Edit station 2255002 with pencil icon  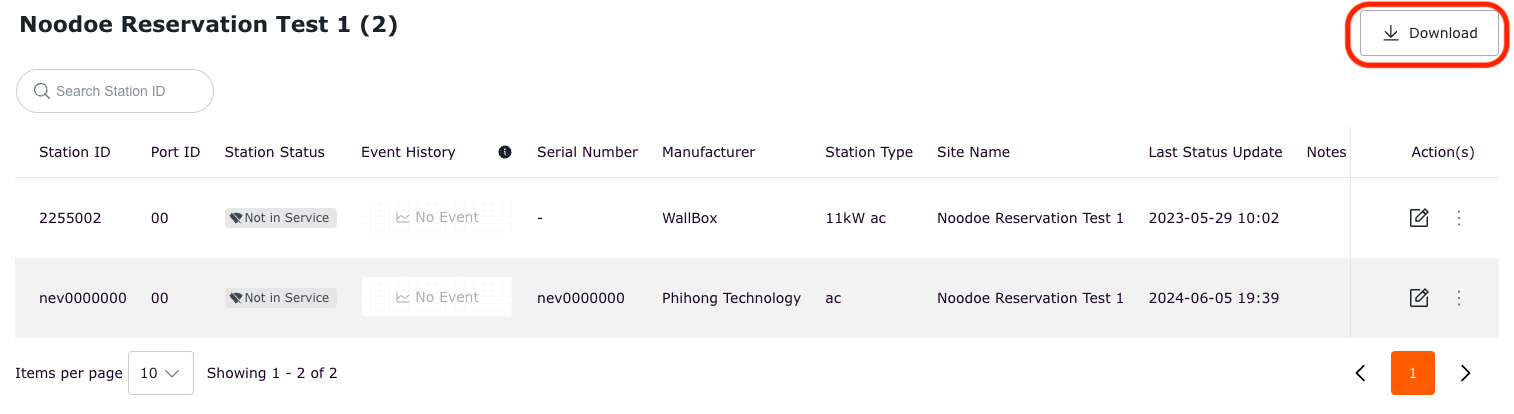[x=1418, y=217]
